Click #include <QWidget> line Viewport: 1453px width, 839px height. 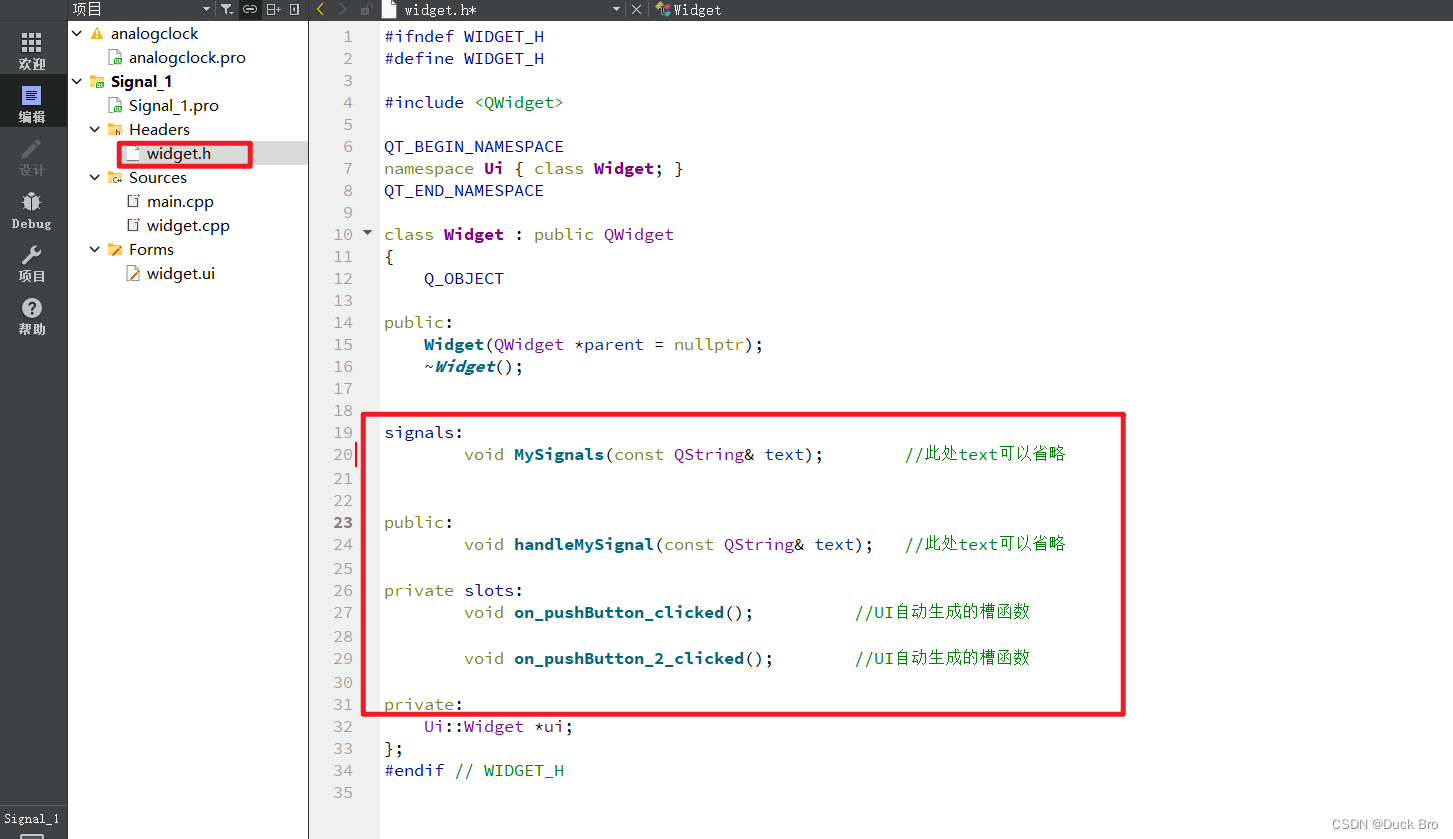tap(474, 102)
